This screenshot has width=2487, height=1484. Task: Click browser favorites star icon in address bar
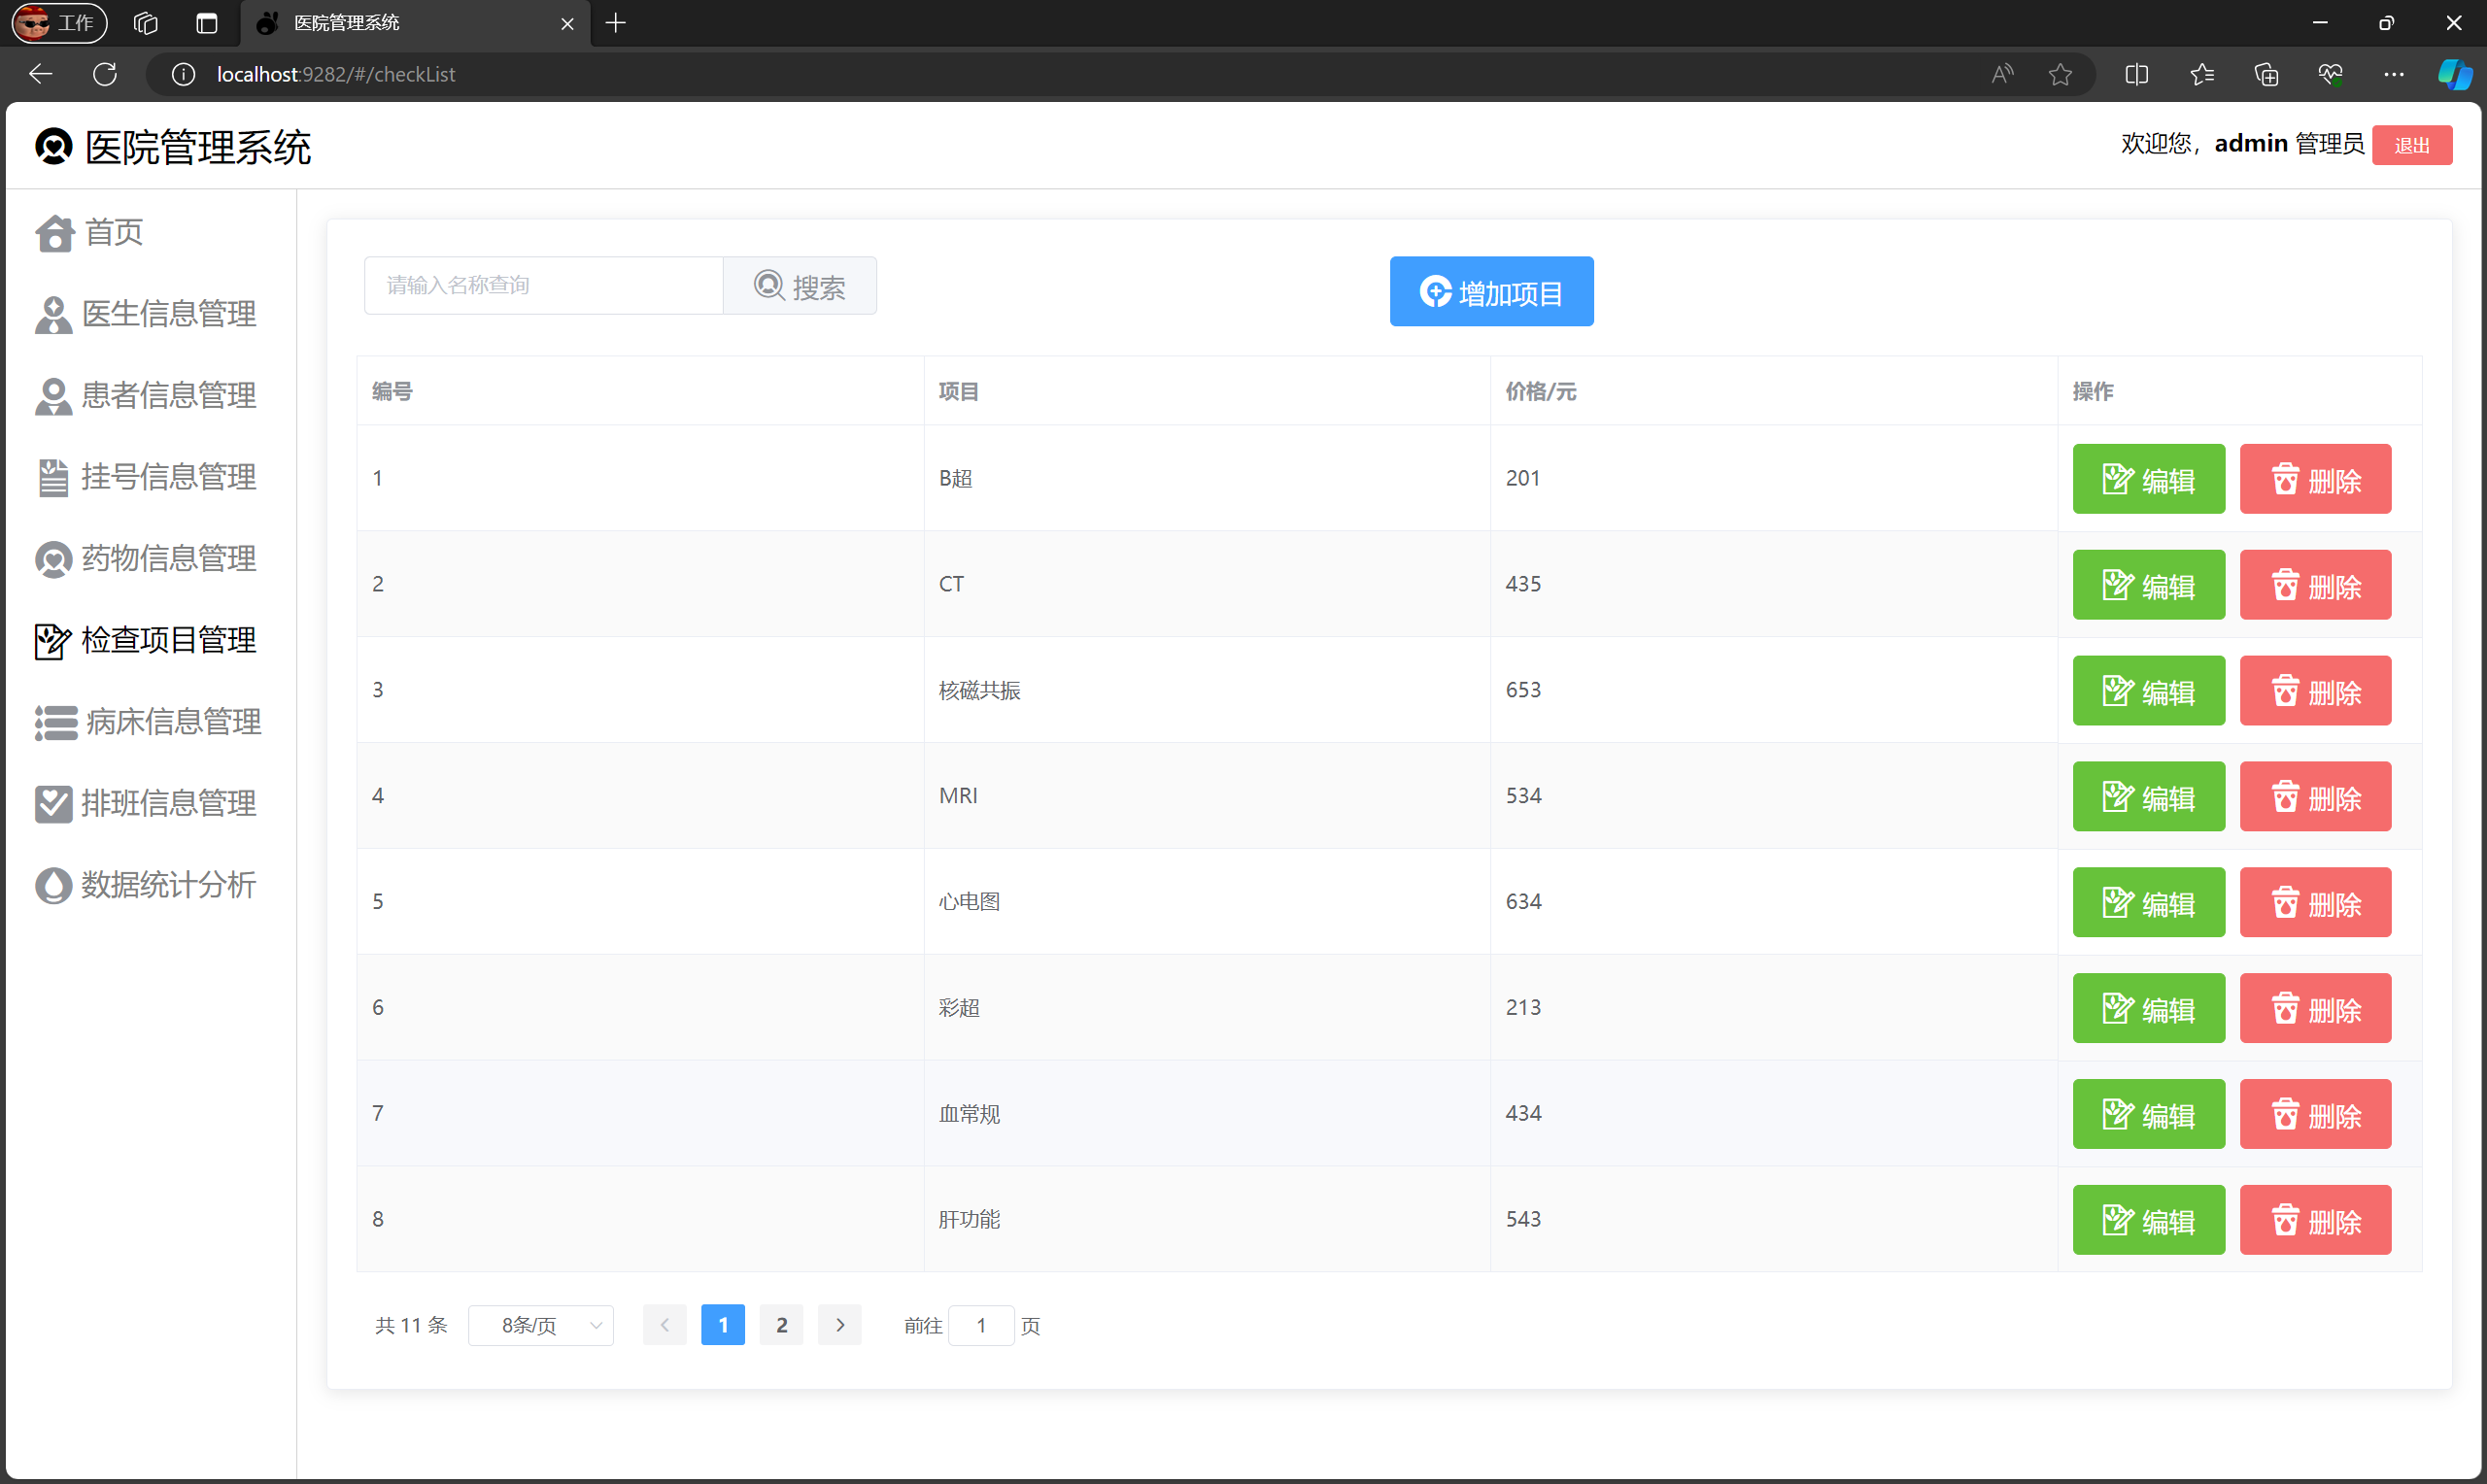2060,75
